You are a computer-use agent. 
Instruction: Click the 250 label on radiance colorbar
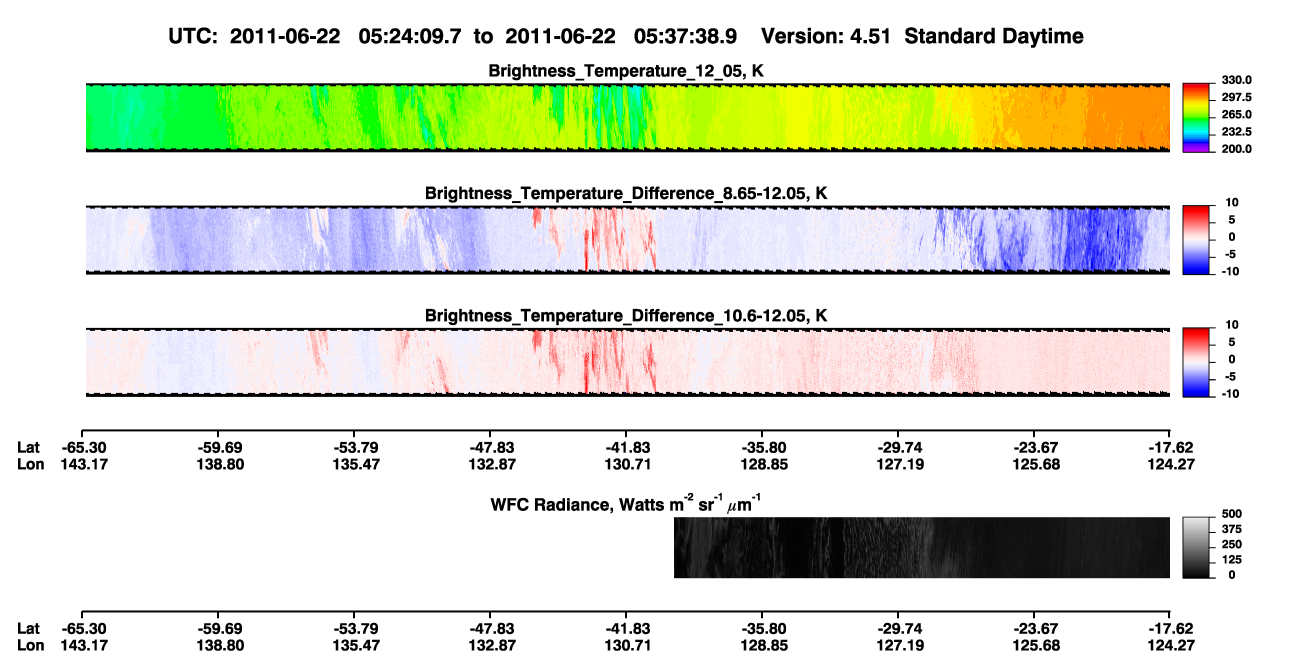1231,544
